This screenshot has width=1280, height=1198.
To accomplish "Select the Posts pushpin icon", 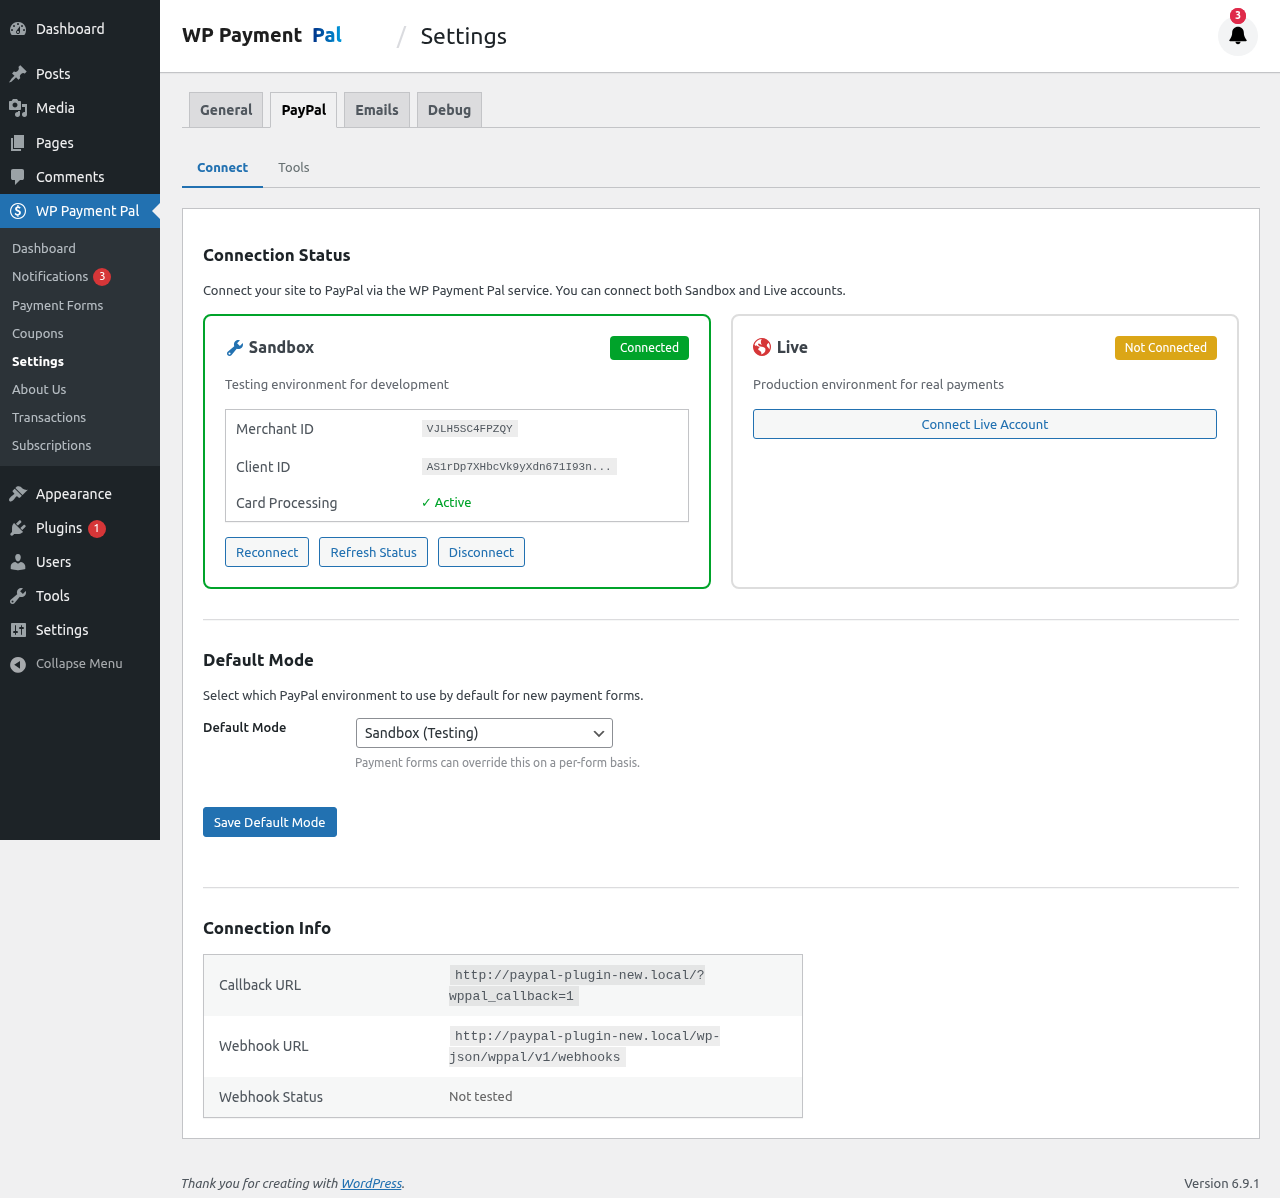I will (x=17, y=73).
